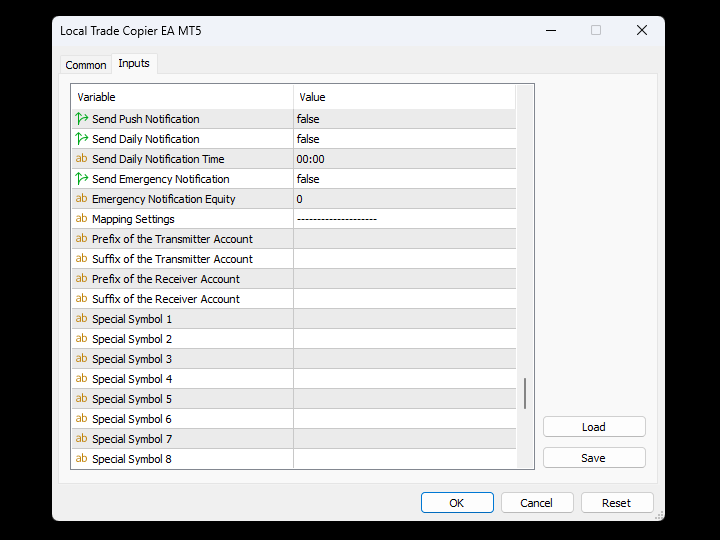
Task: Edit the Special Symbol 1 value cell
Action: [x=405, y=319]
